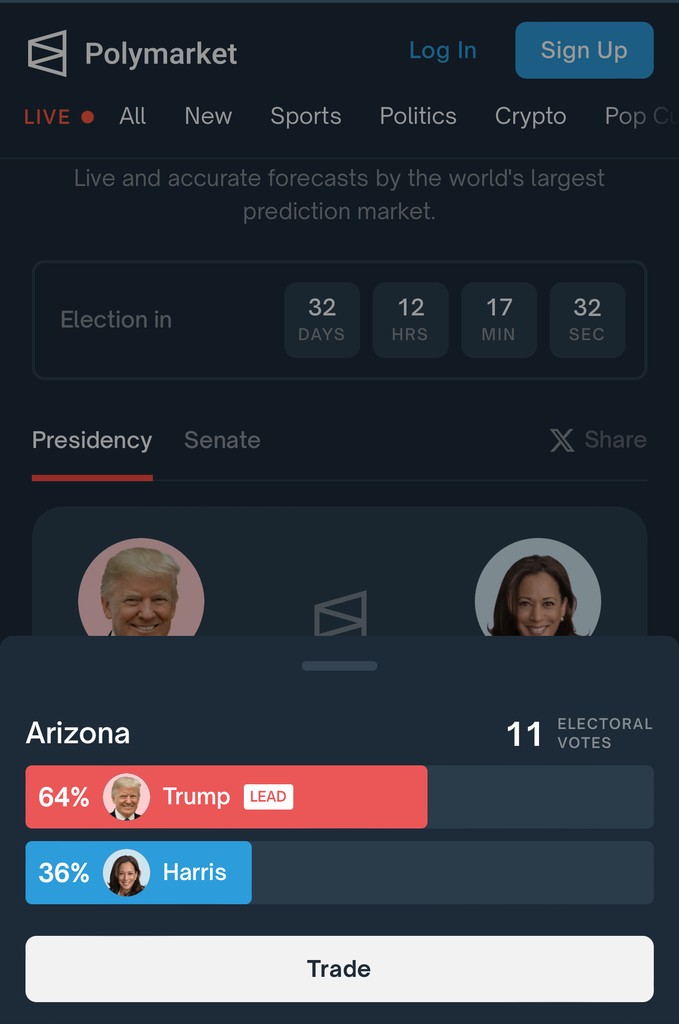Click the center Polymarket watermark logo
The image size is (679, 1024).
click(340, 612)
